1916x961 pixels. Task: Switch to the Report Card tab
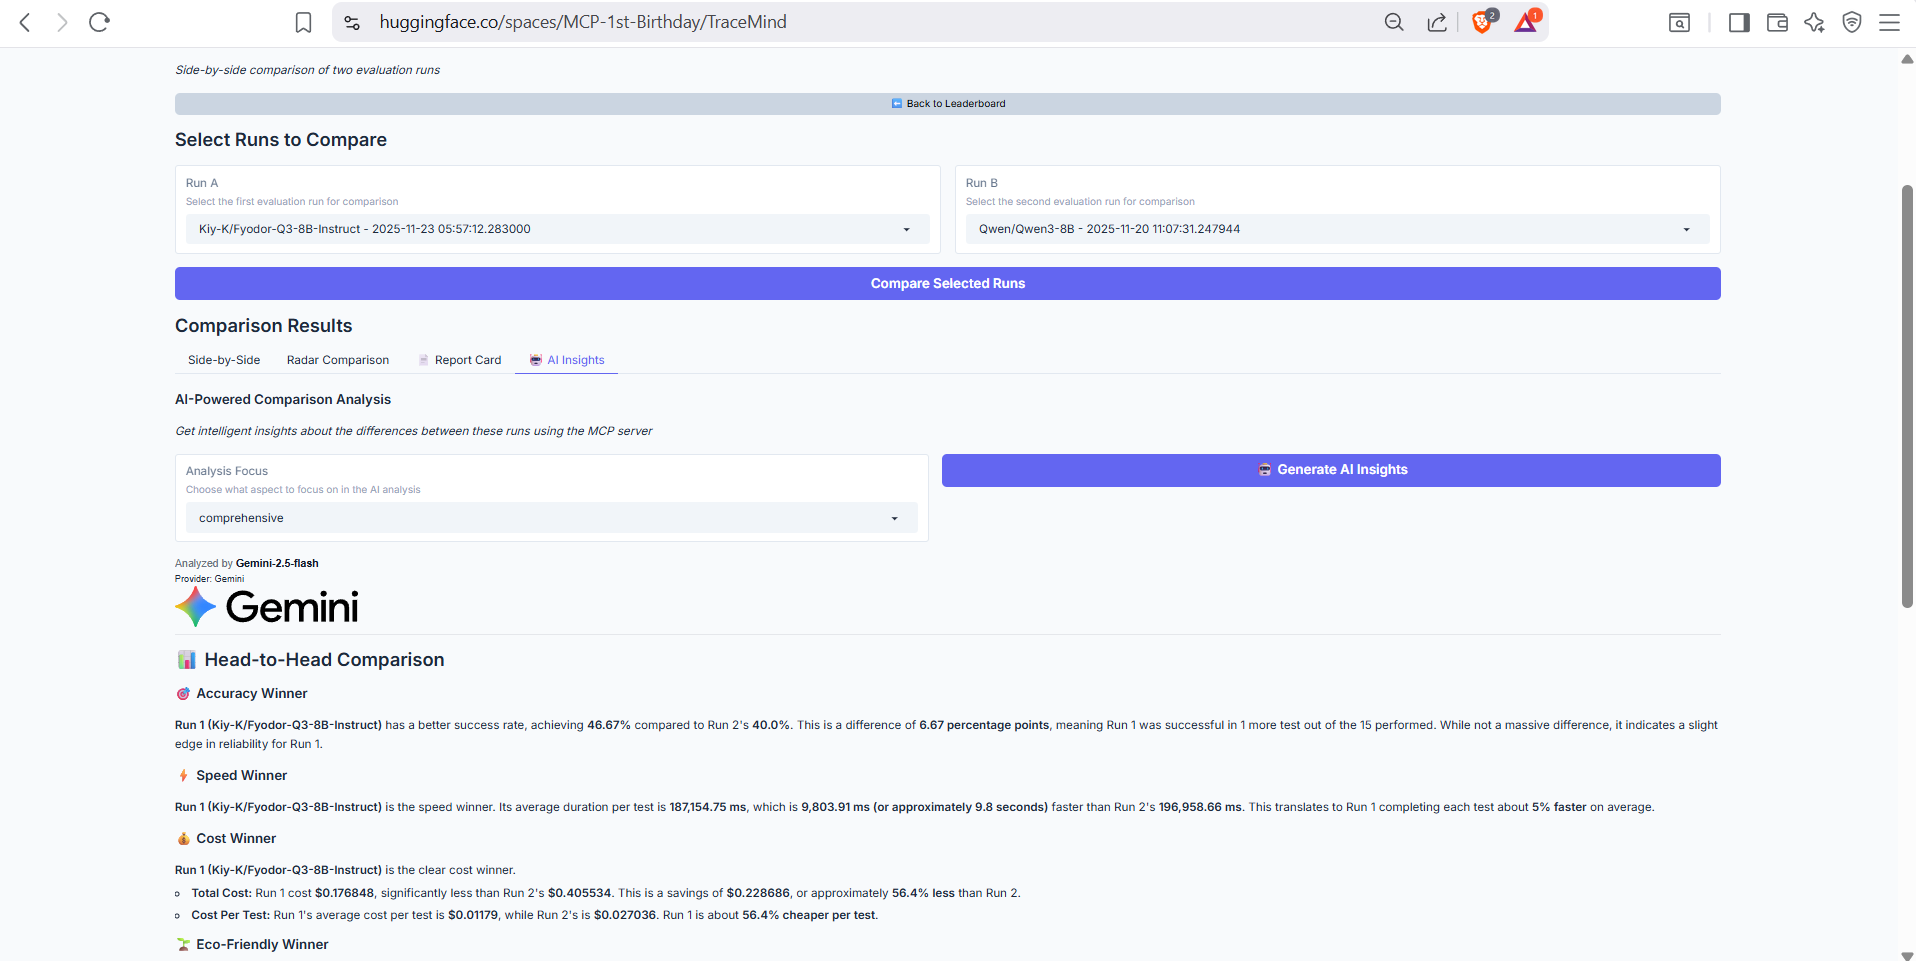pos(459,360)
